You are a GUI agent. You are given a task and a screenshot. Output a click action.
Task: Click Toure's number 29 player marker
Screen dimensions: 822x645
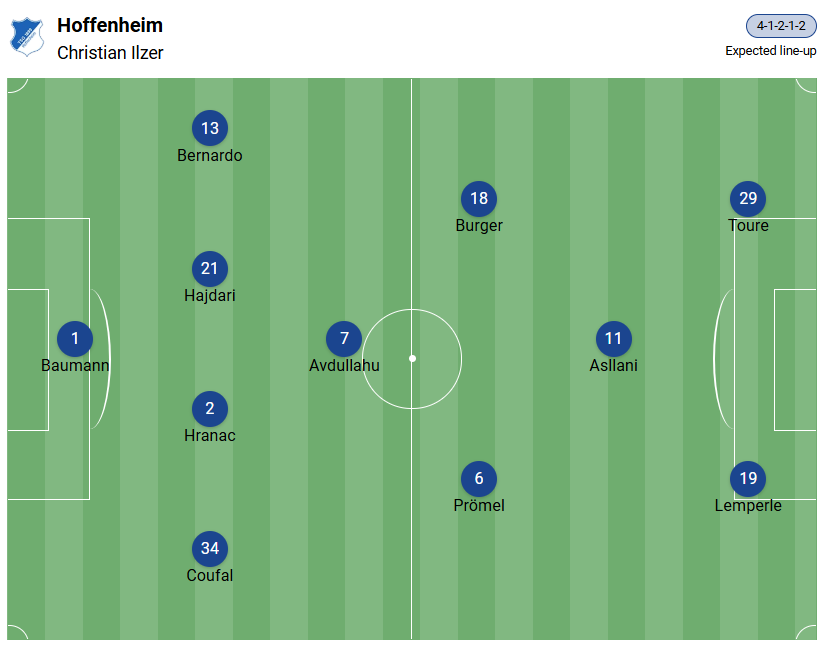click(748, 199)
